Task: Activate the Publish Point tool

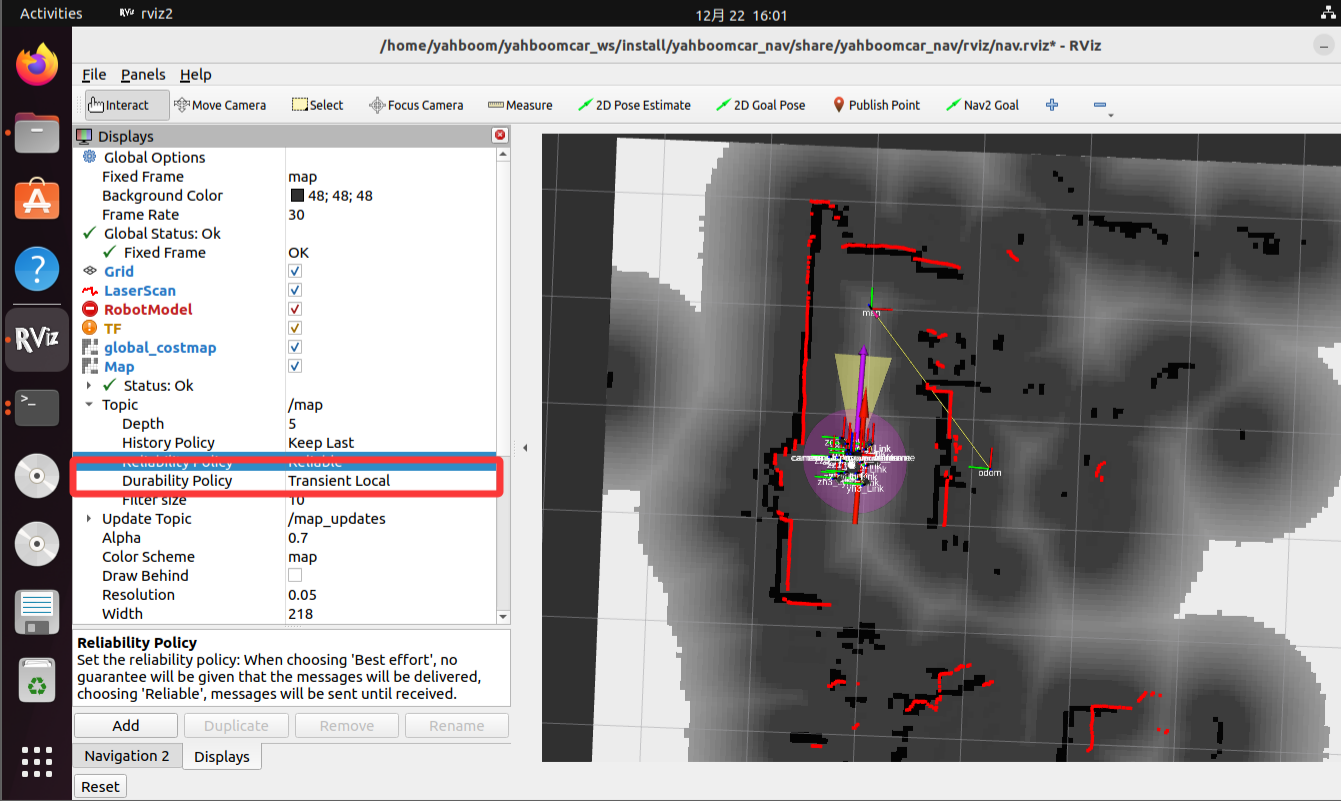Action: click(876, 105)
